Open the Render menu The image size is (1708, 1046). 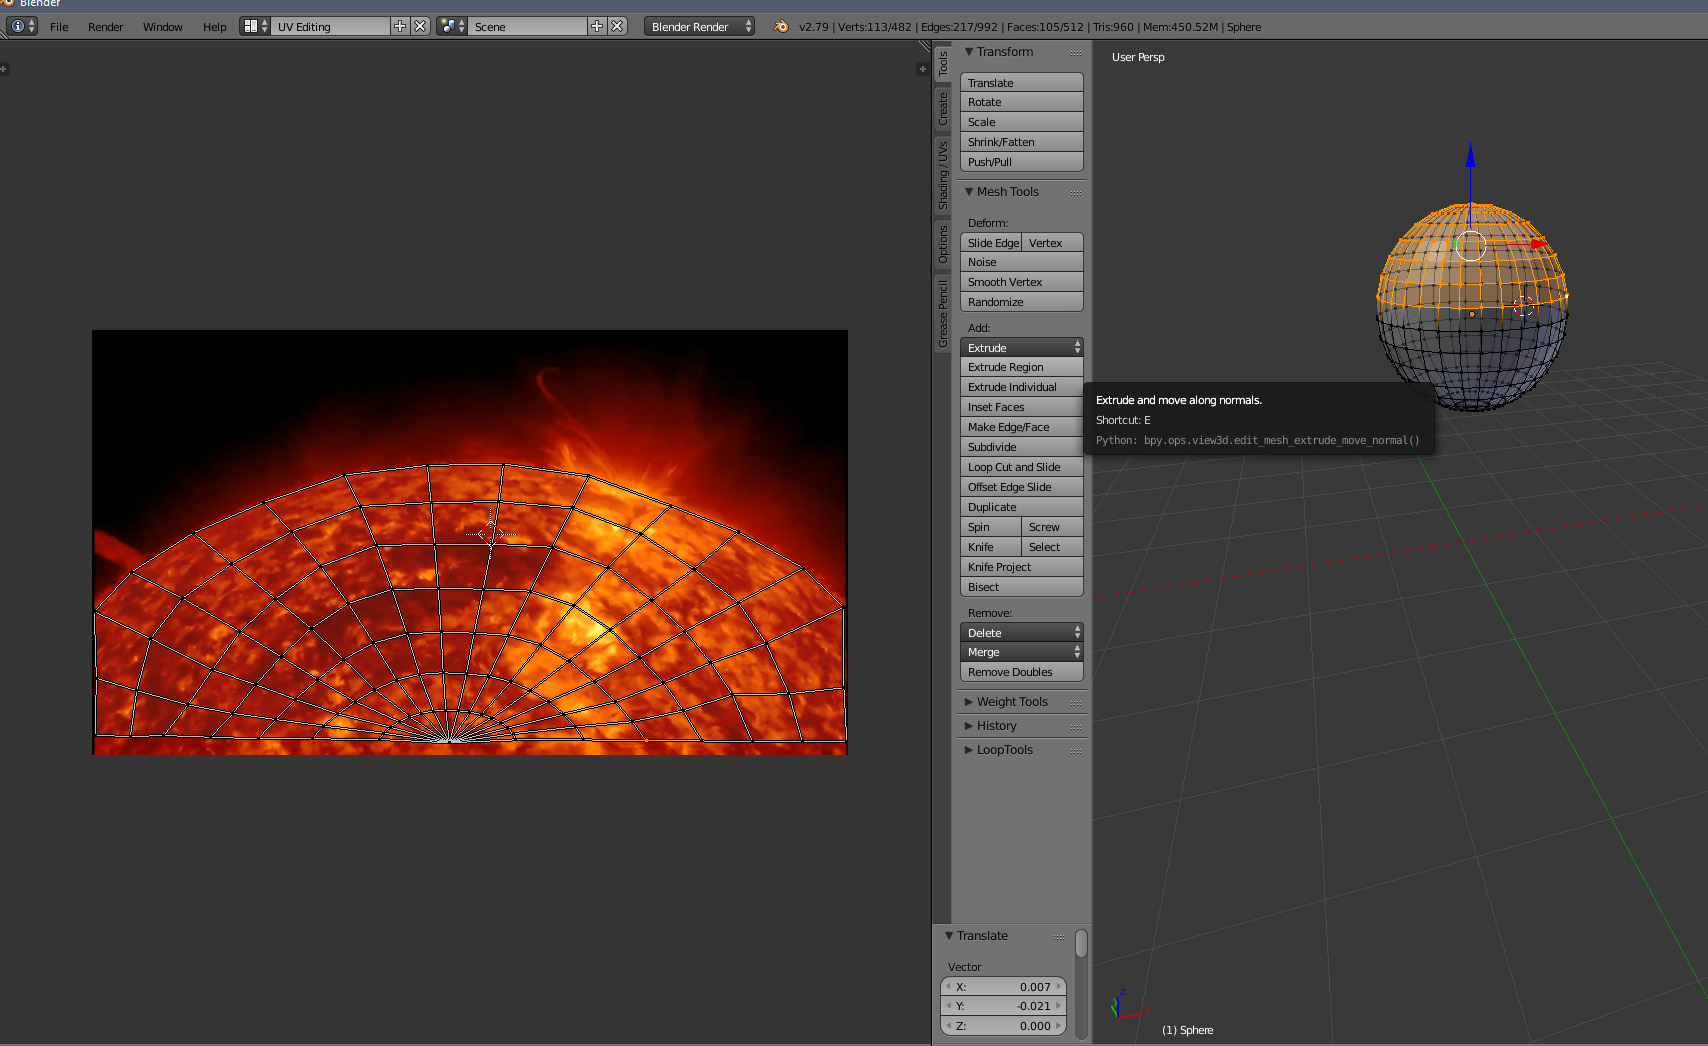coord(106,27)
